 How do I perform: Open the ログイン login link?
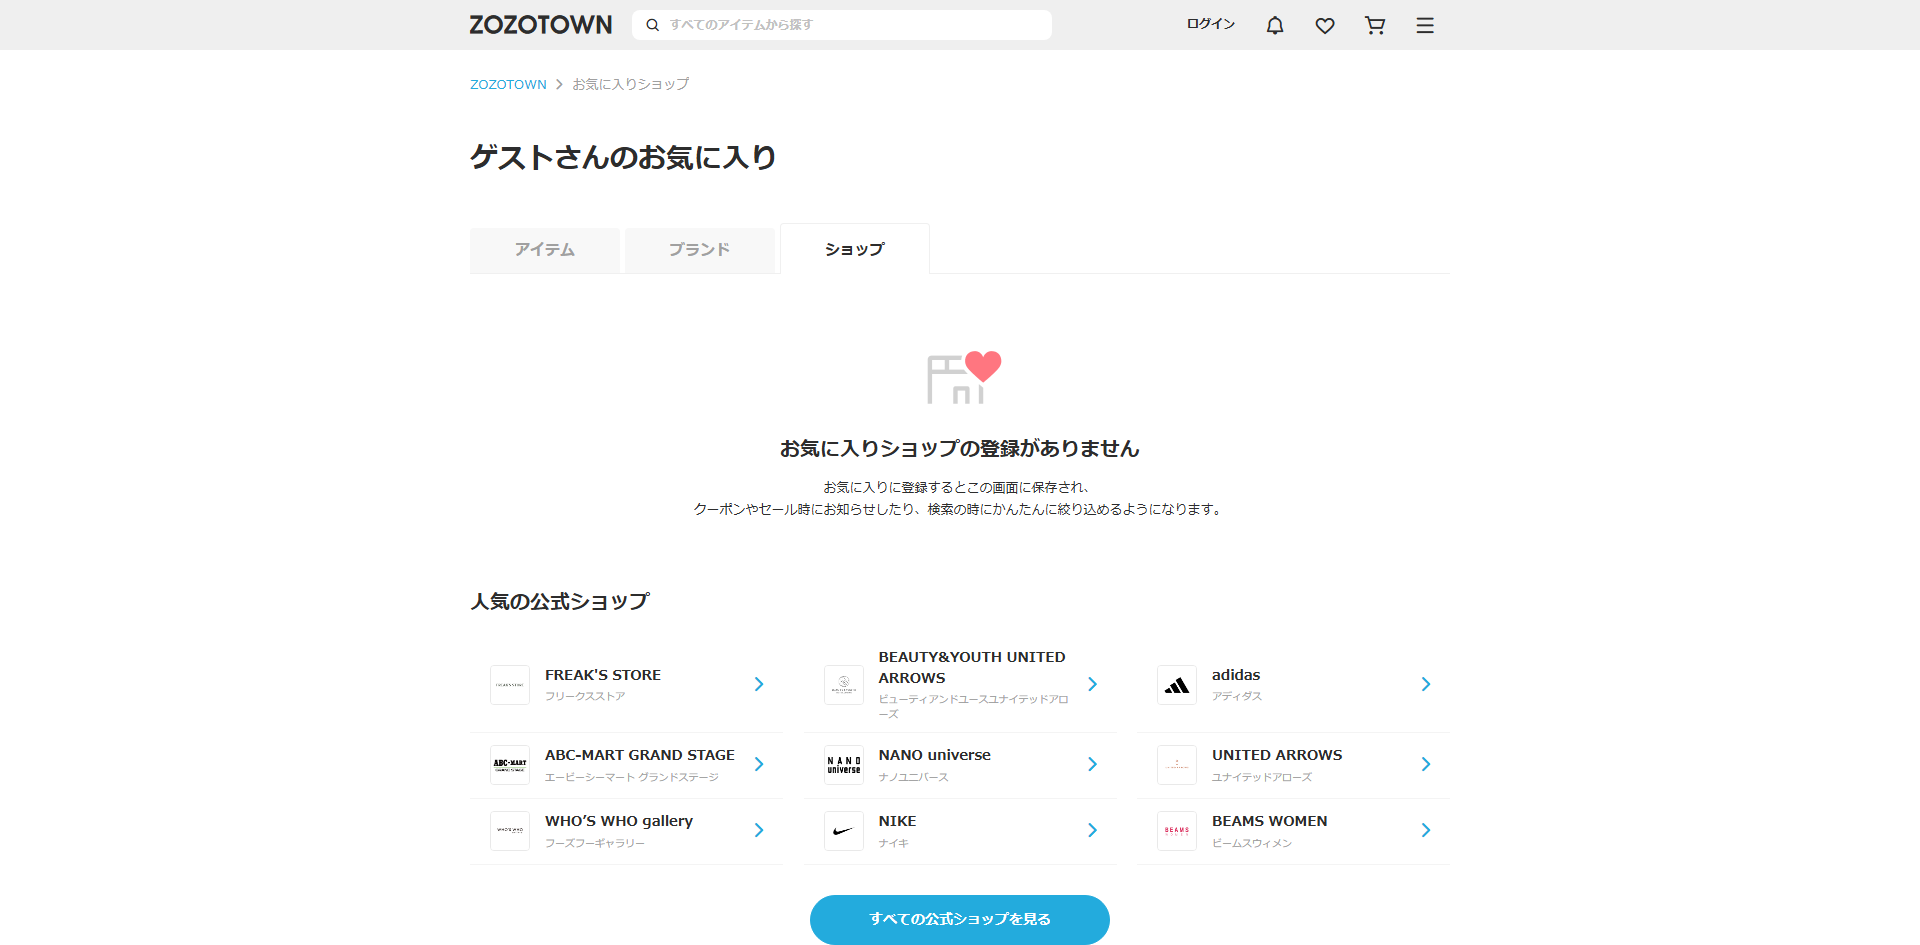(1211, 24)
